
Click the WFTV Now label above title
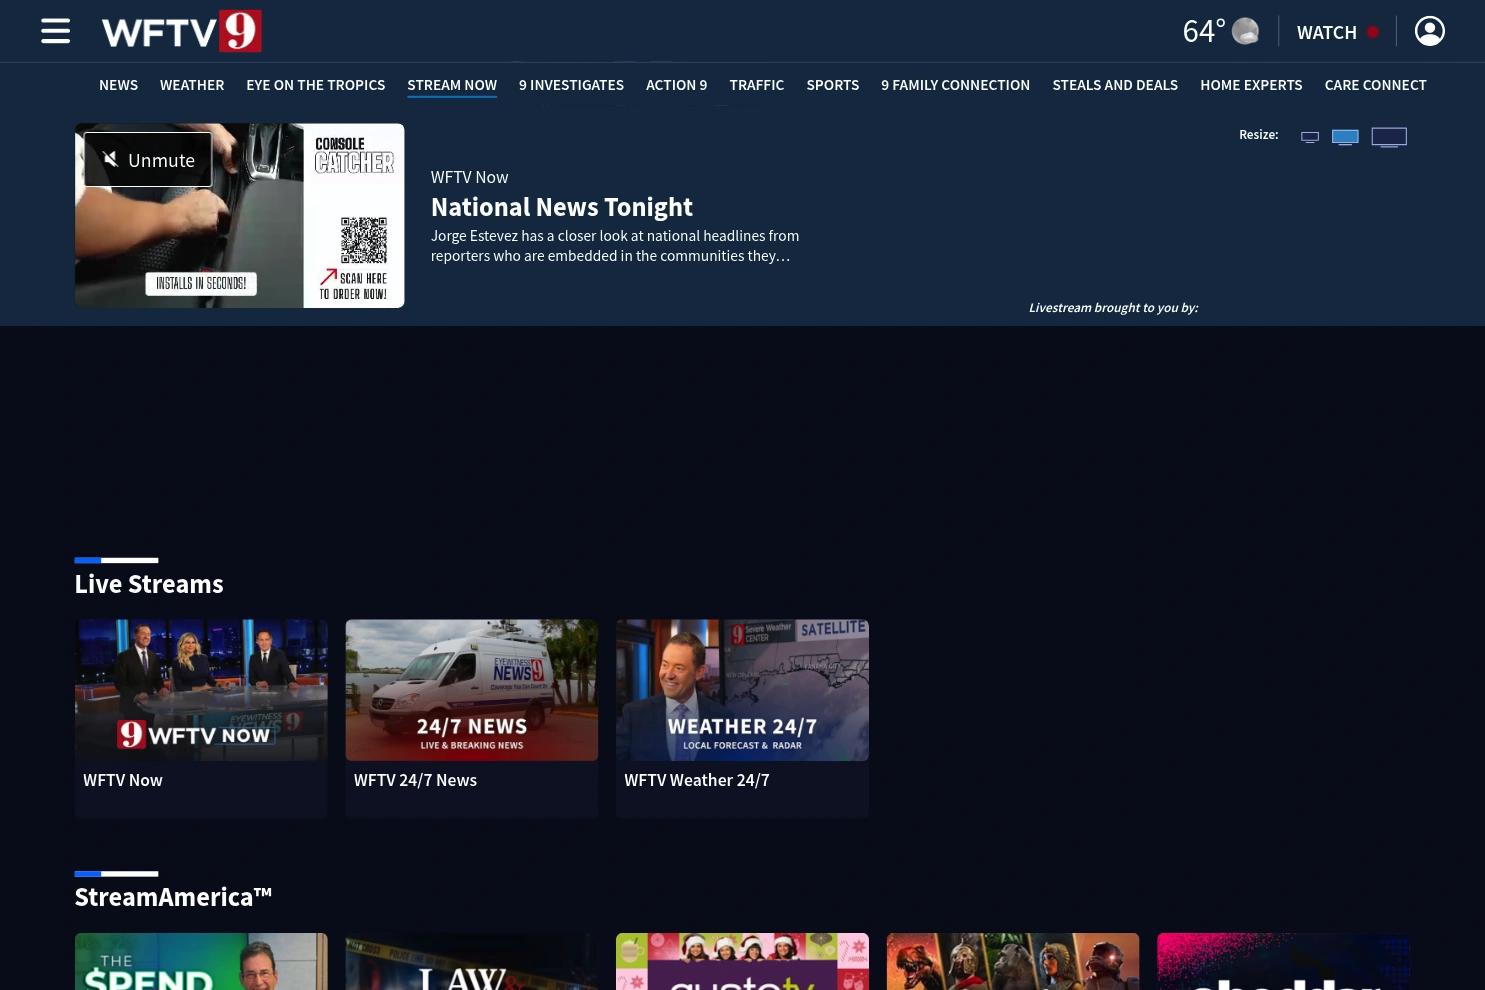click(469, 177)
